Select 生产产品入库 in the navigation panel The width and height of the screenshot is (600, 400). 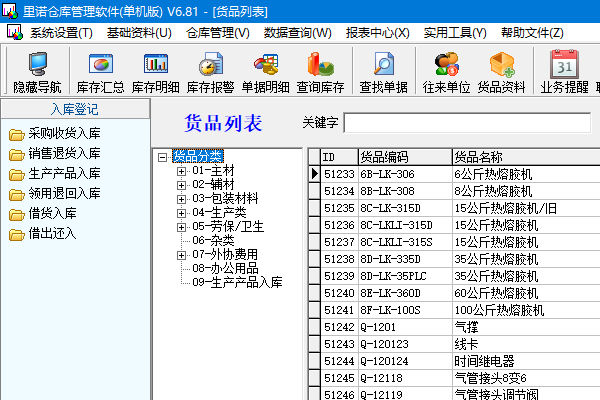64,173
